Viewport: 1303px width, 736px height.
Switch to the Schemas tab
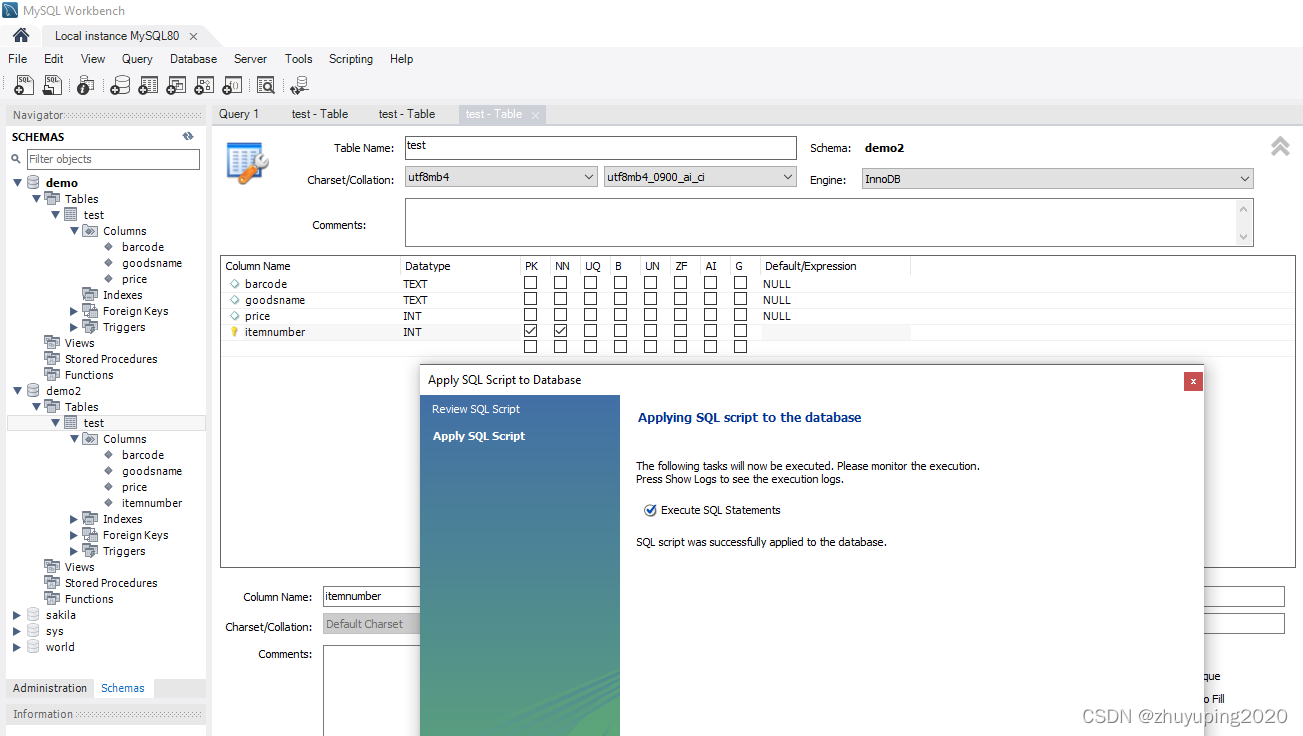(x=123, y=688)
